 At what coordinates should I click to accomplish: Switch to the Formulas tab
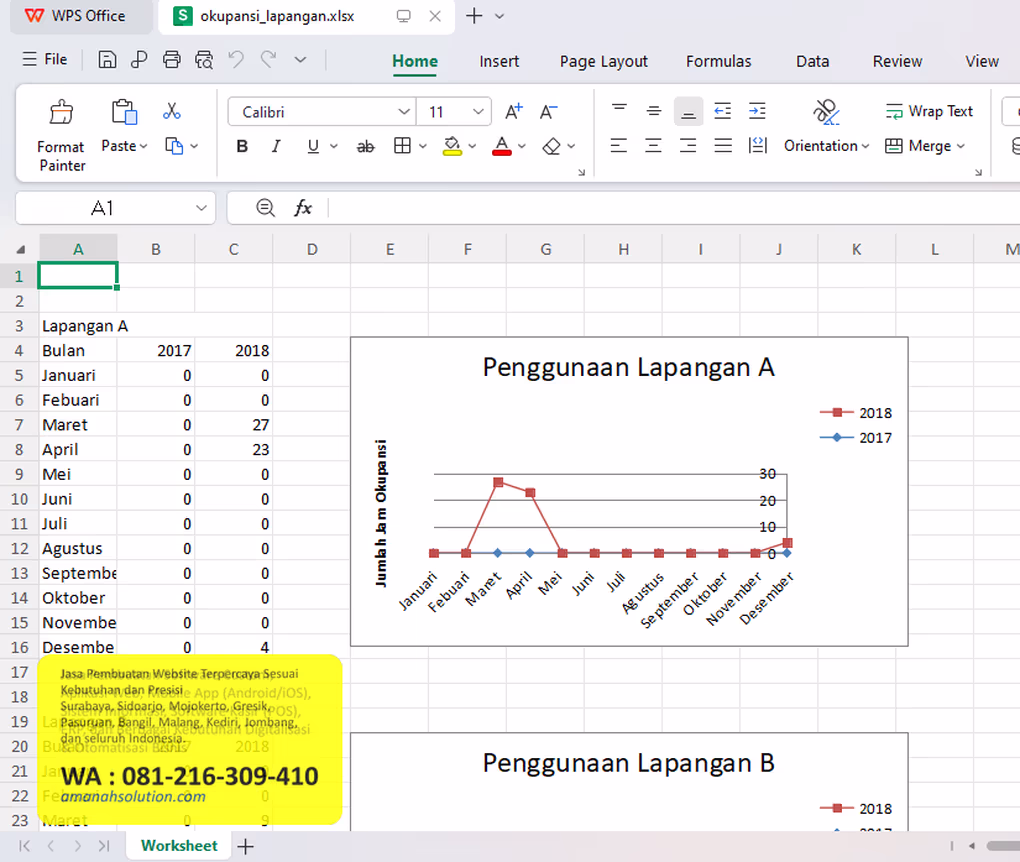tap(718, 61)
